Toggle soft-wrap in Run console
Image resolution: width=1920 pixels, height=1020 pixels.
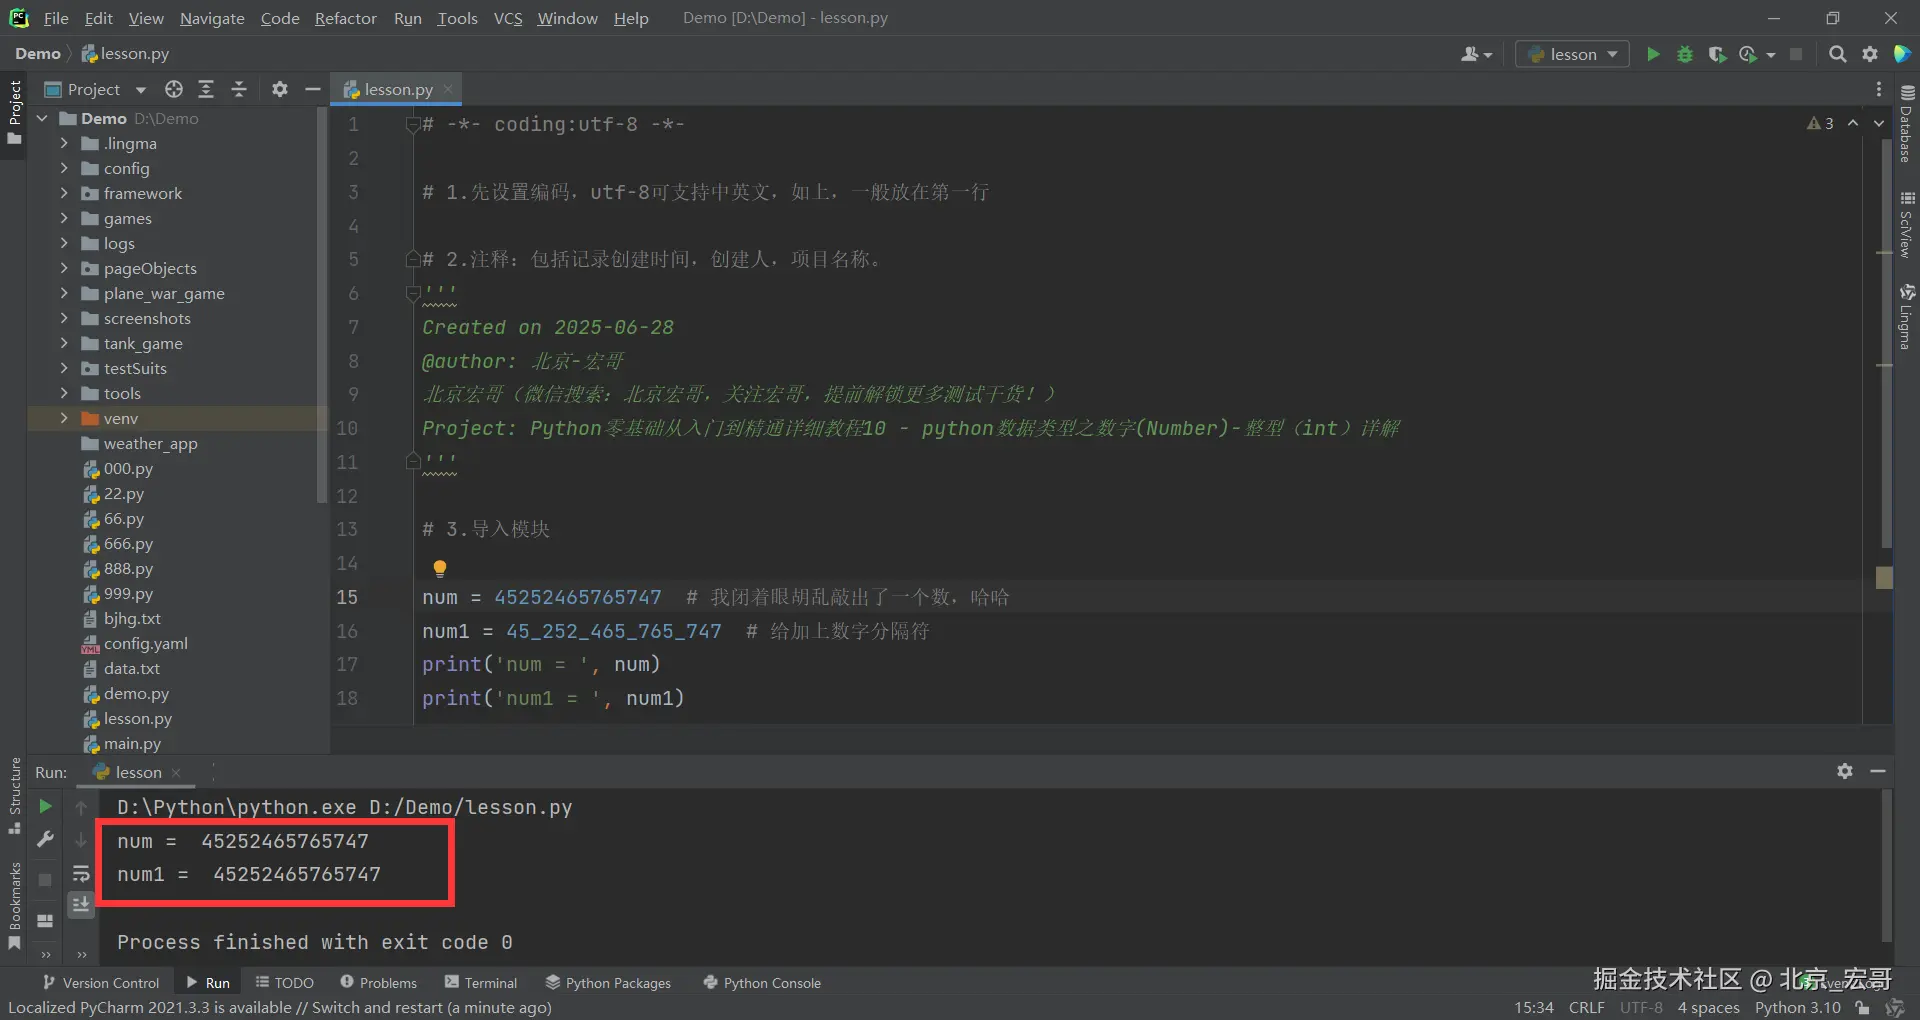[x=81, y=874]
